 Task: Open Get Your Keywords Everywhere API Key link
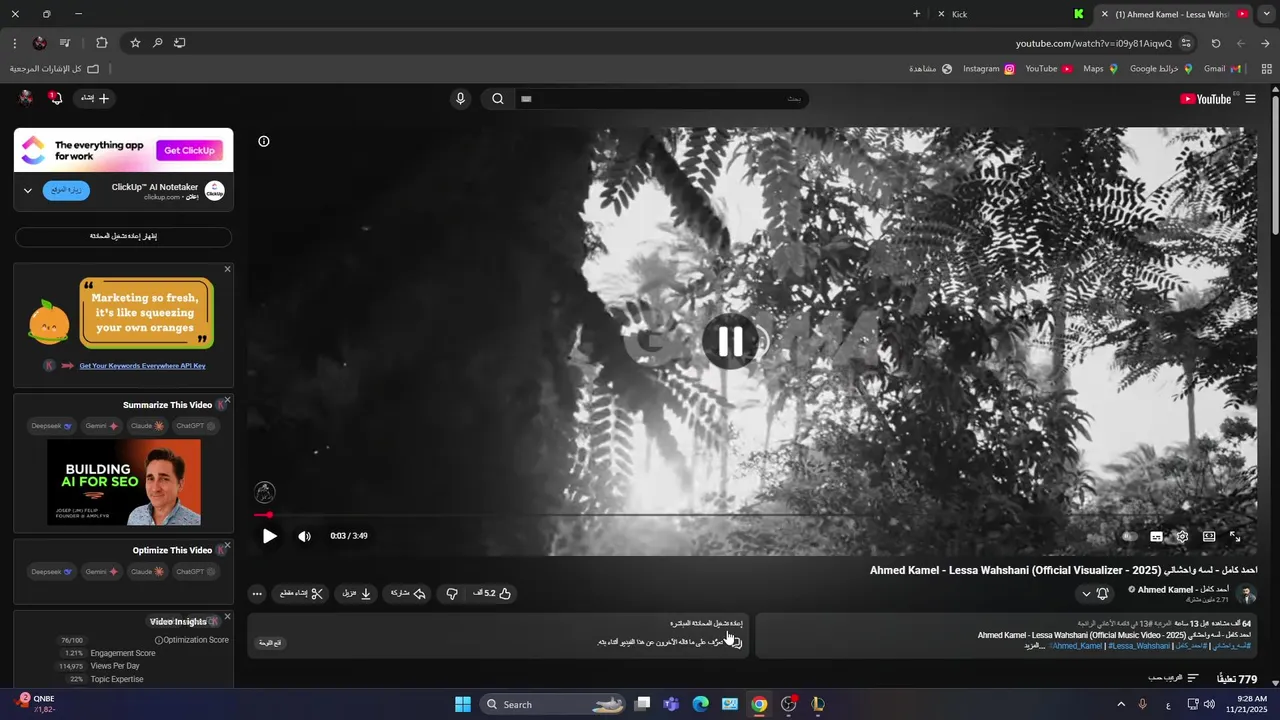pyautogui.click(x=142, y=366)
